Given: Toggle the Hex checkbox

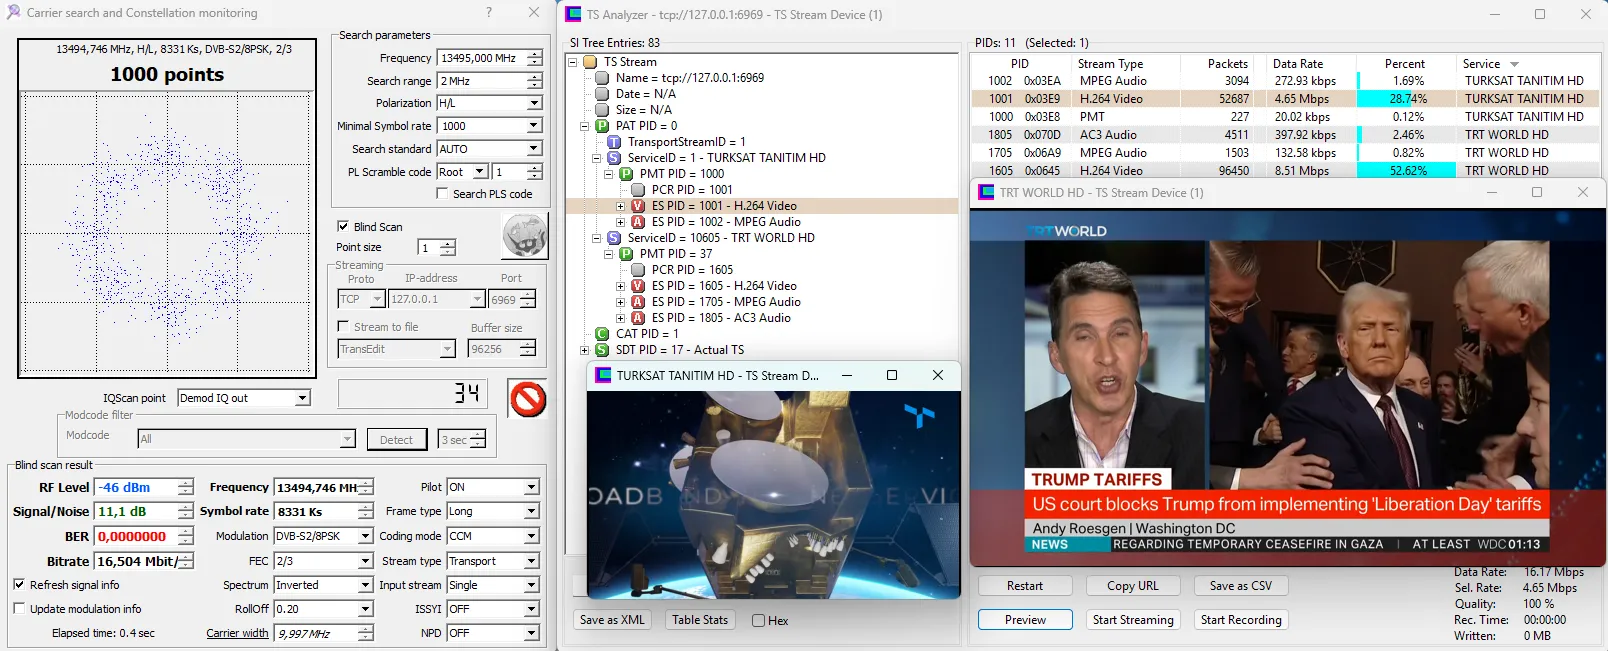Looking at the screenshot, I should tap(759, 621).
